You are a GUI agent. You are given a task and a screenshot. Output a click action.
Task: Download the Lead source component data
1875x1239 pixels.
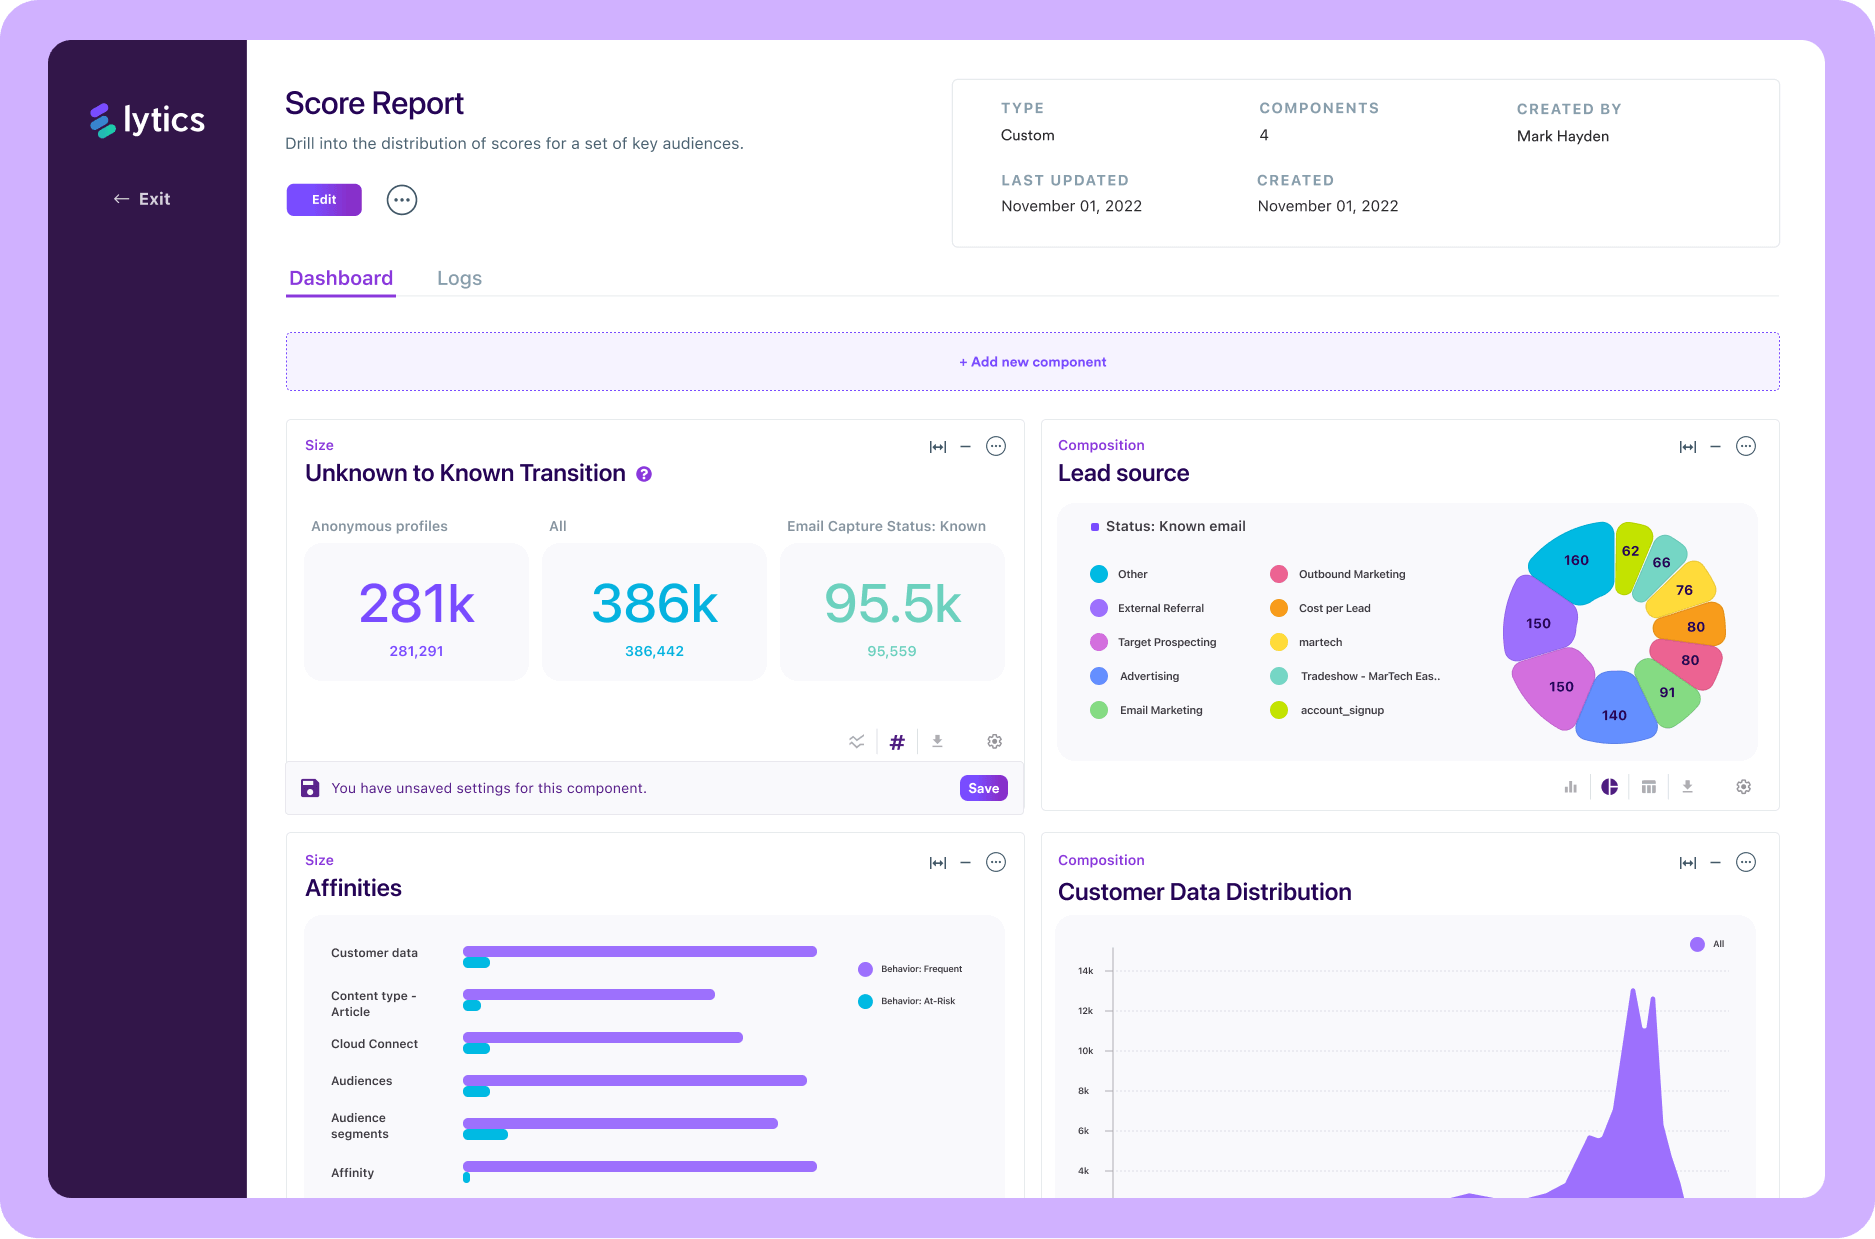tap(1687, 787)
